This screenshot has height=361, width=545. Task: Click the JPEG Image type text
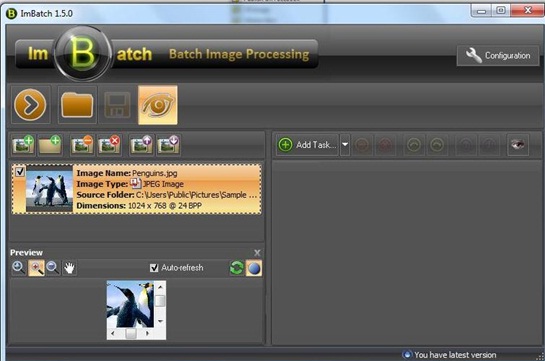point(163,184)
